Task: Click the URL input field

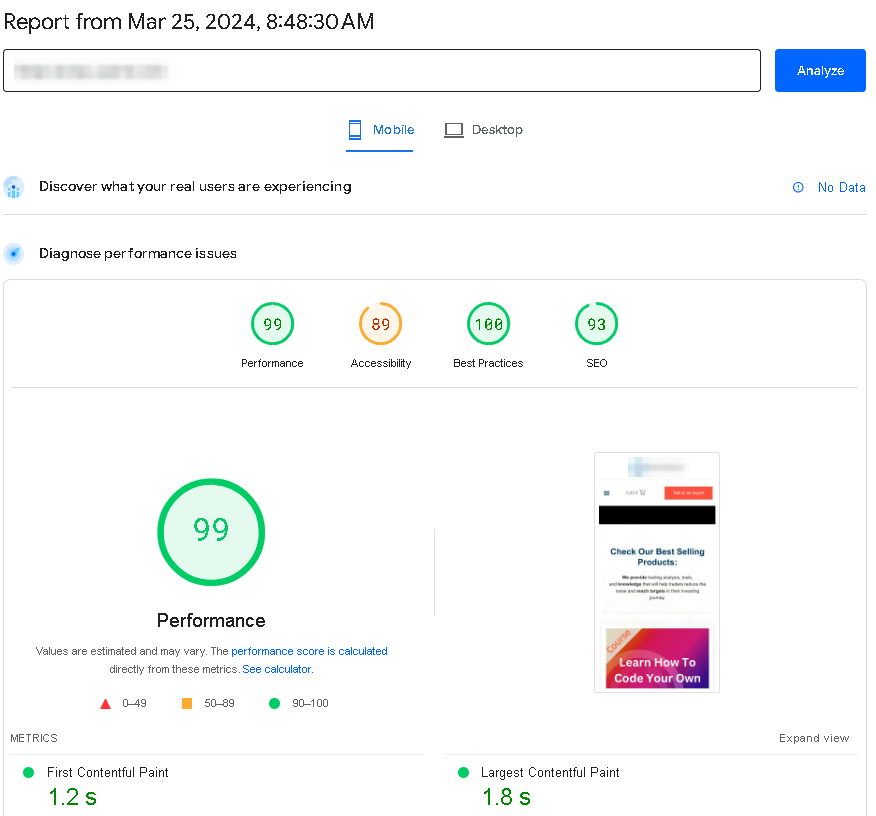Action: tap(382, 70)
